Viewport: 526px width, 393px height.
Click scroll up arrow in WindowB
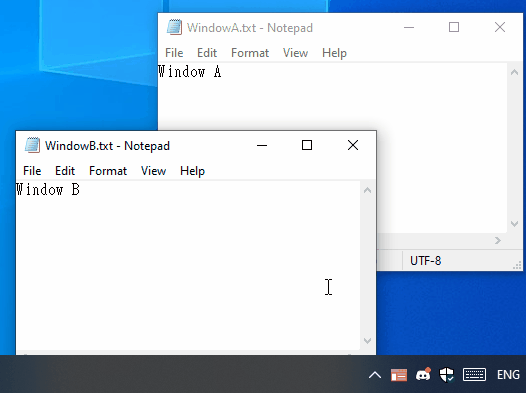click(368, 190)
